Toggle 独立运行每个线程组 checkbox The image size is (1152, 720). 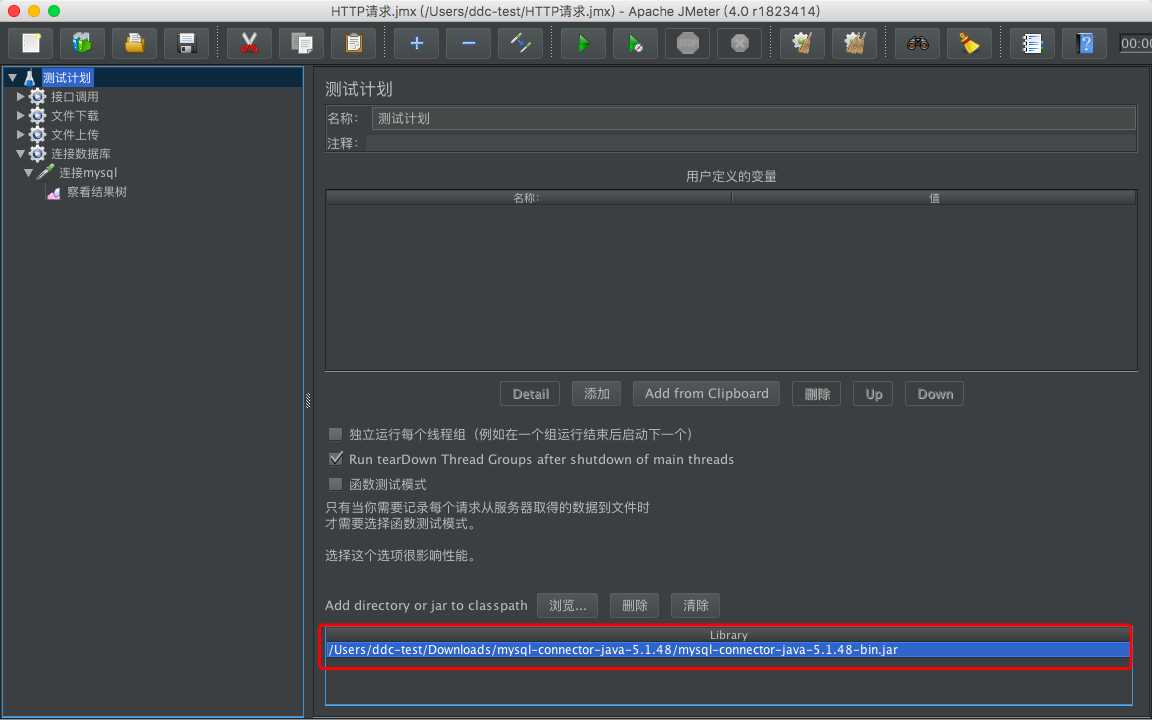pos(336,433)
